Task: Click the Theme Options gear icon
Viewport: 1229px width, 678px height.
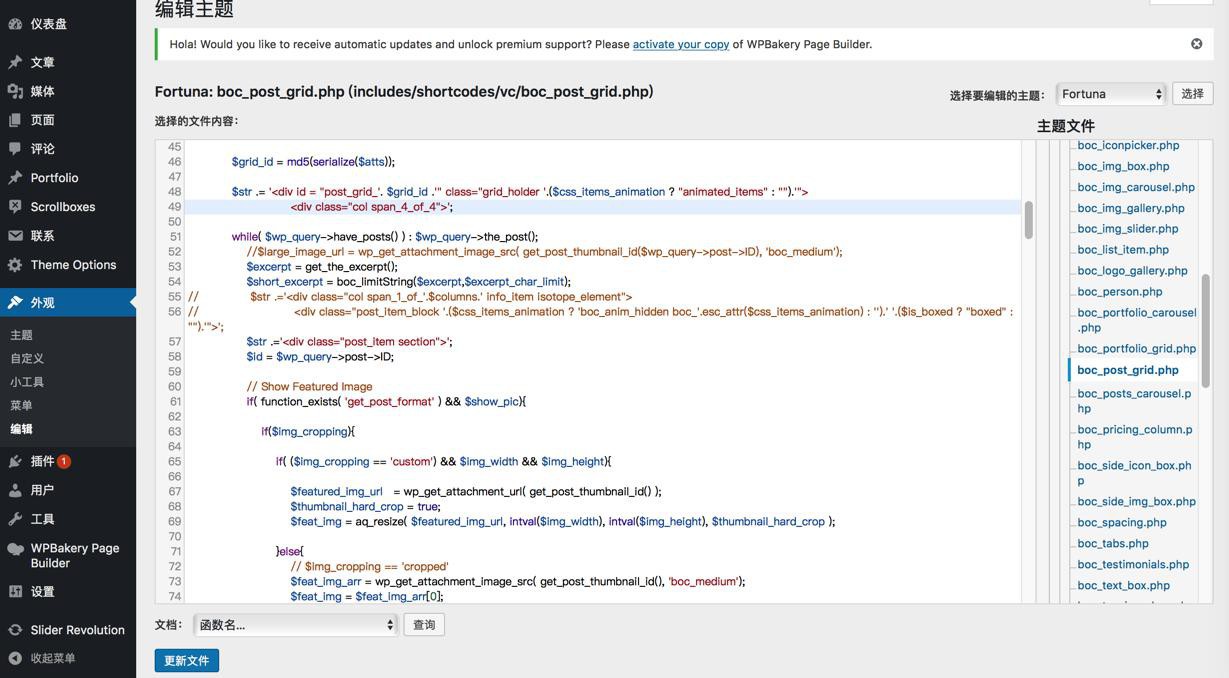Action: pos(15,265)
